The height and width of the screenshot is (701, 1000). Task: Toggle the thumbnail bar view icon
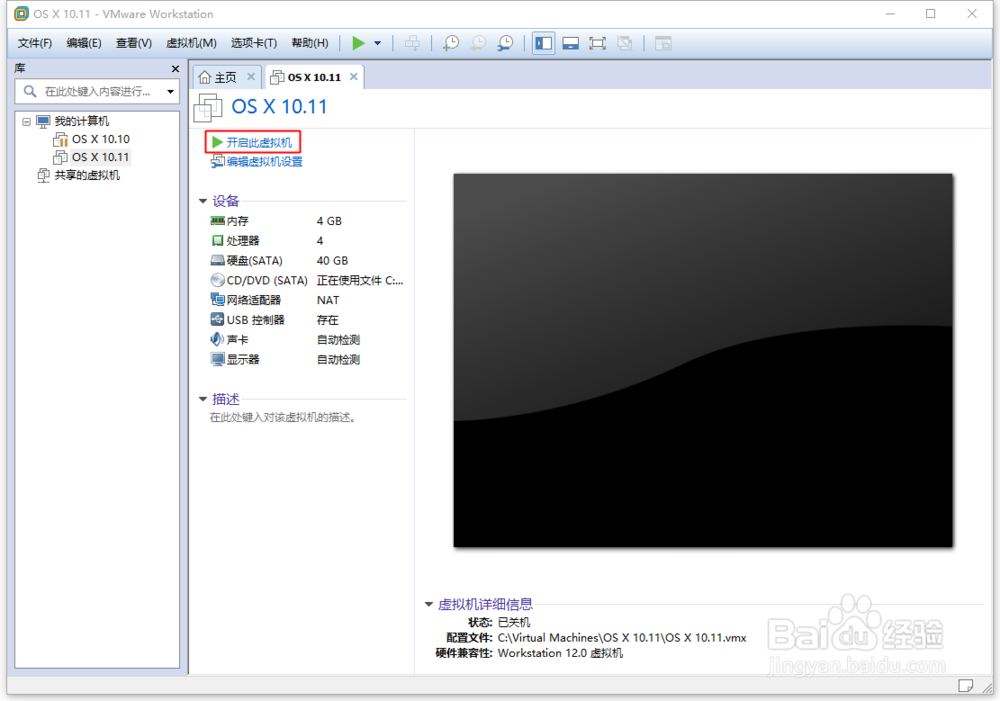tap(571, 43)
